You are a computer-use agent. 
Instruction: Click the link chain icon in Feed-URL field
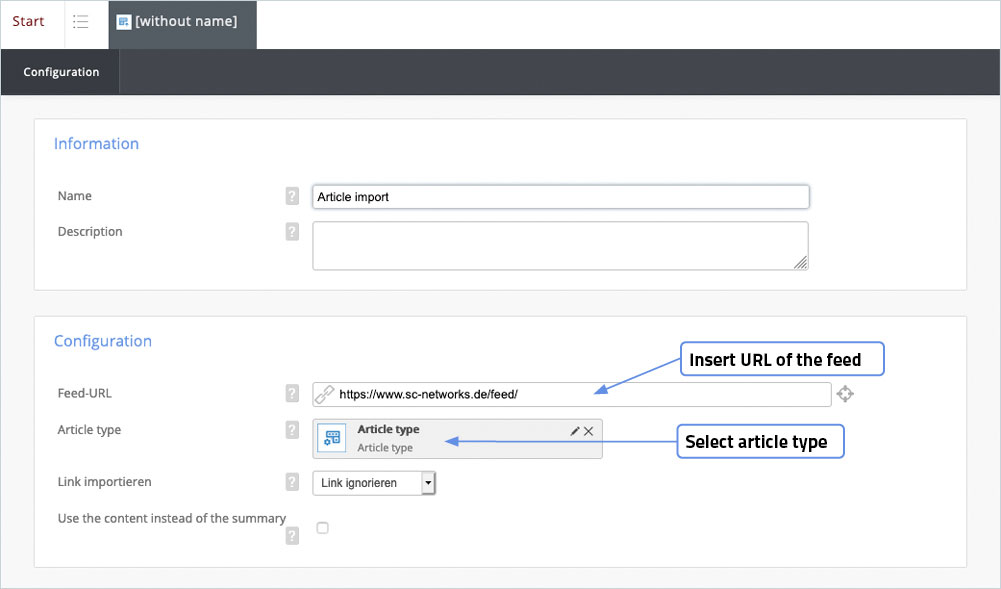point(324,394)
